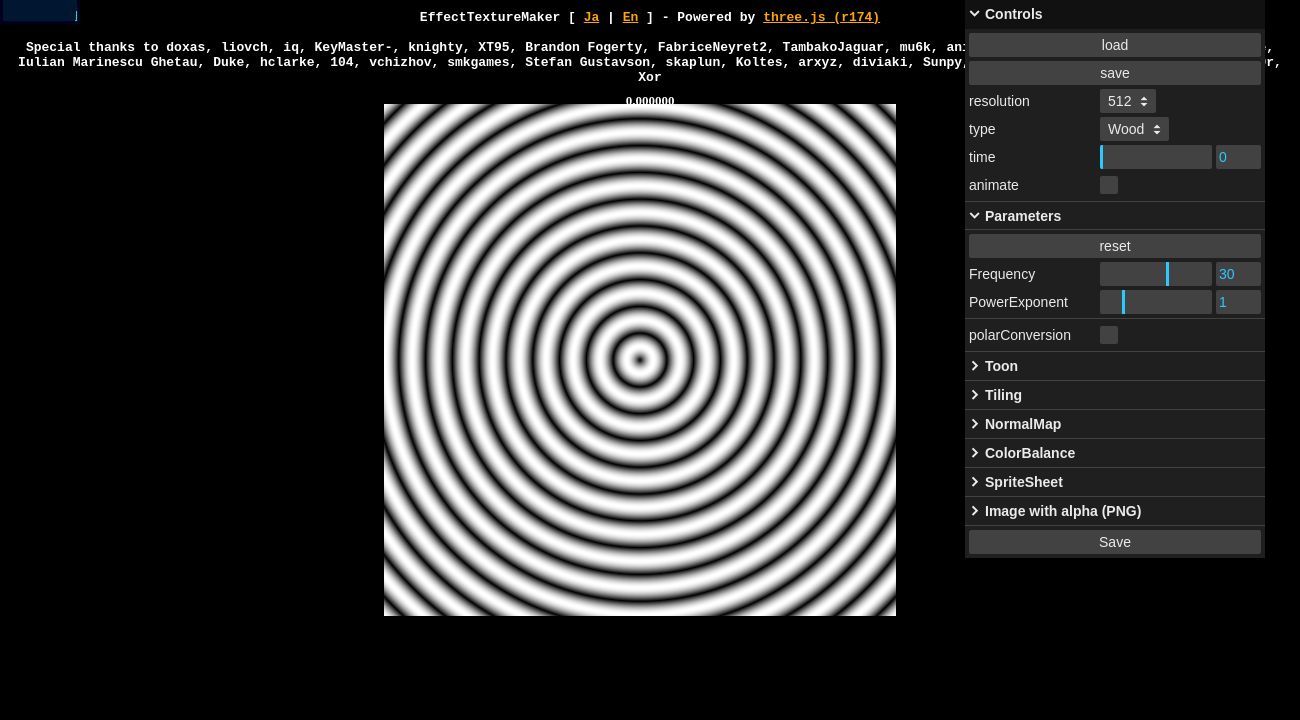Enable the animate checkbox
This screenshot has width=1300, height=720.
coord(1109,185)
